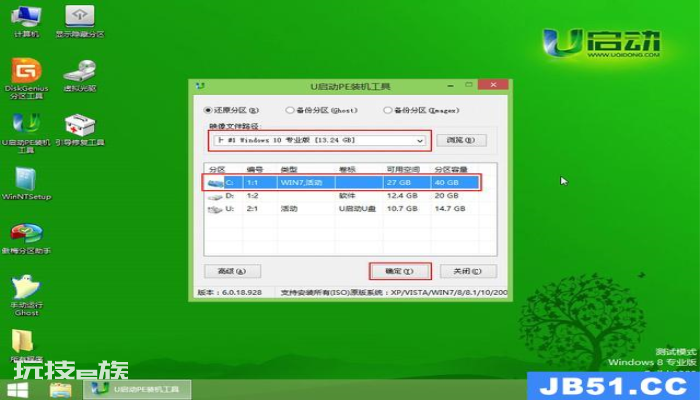Minimize the U启动PE装机工具 dialog
The image size is (700, 400).
pyautogui.click(x=451, y=85)
